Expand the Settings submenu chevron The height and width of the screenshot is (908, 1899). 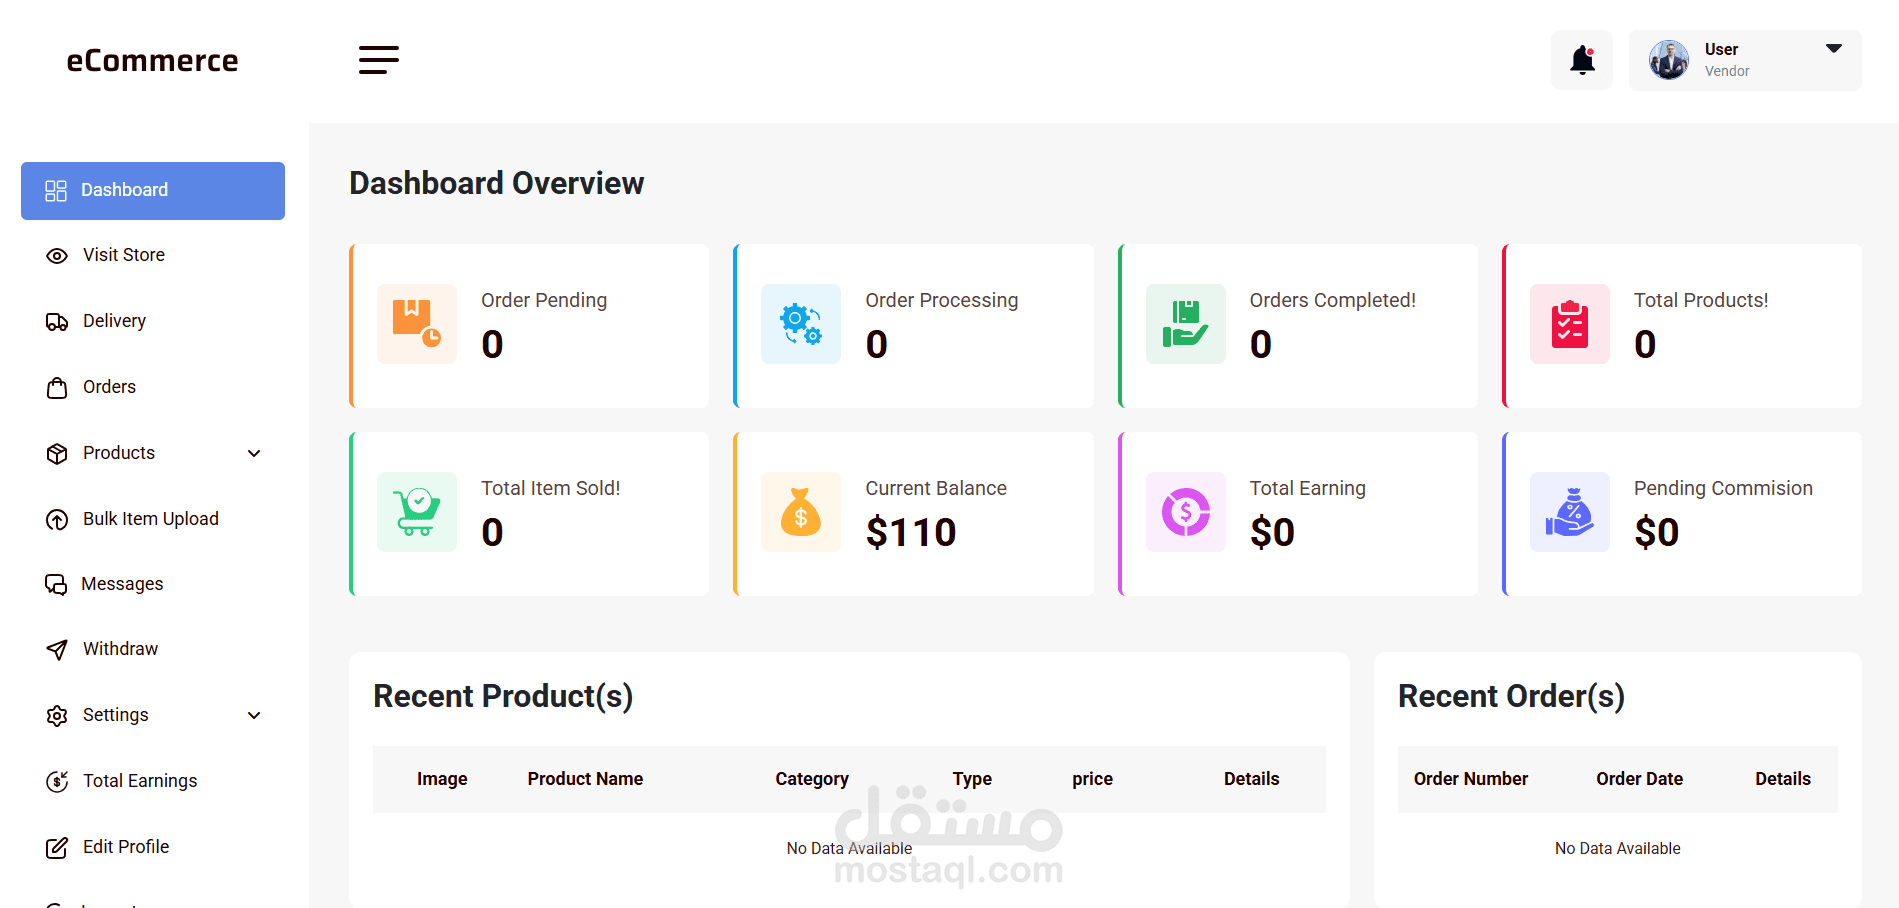point(254,715)
